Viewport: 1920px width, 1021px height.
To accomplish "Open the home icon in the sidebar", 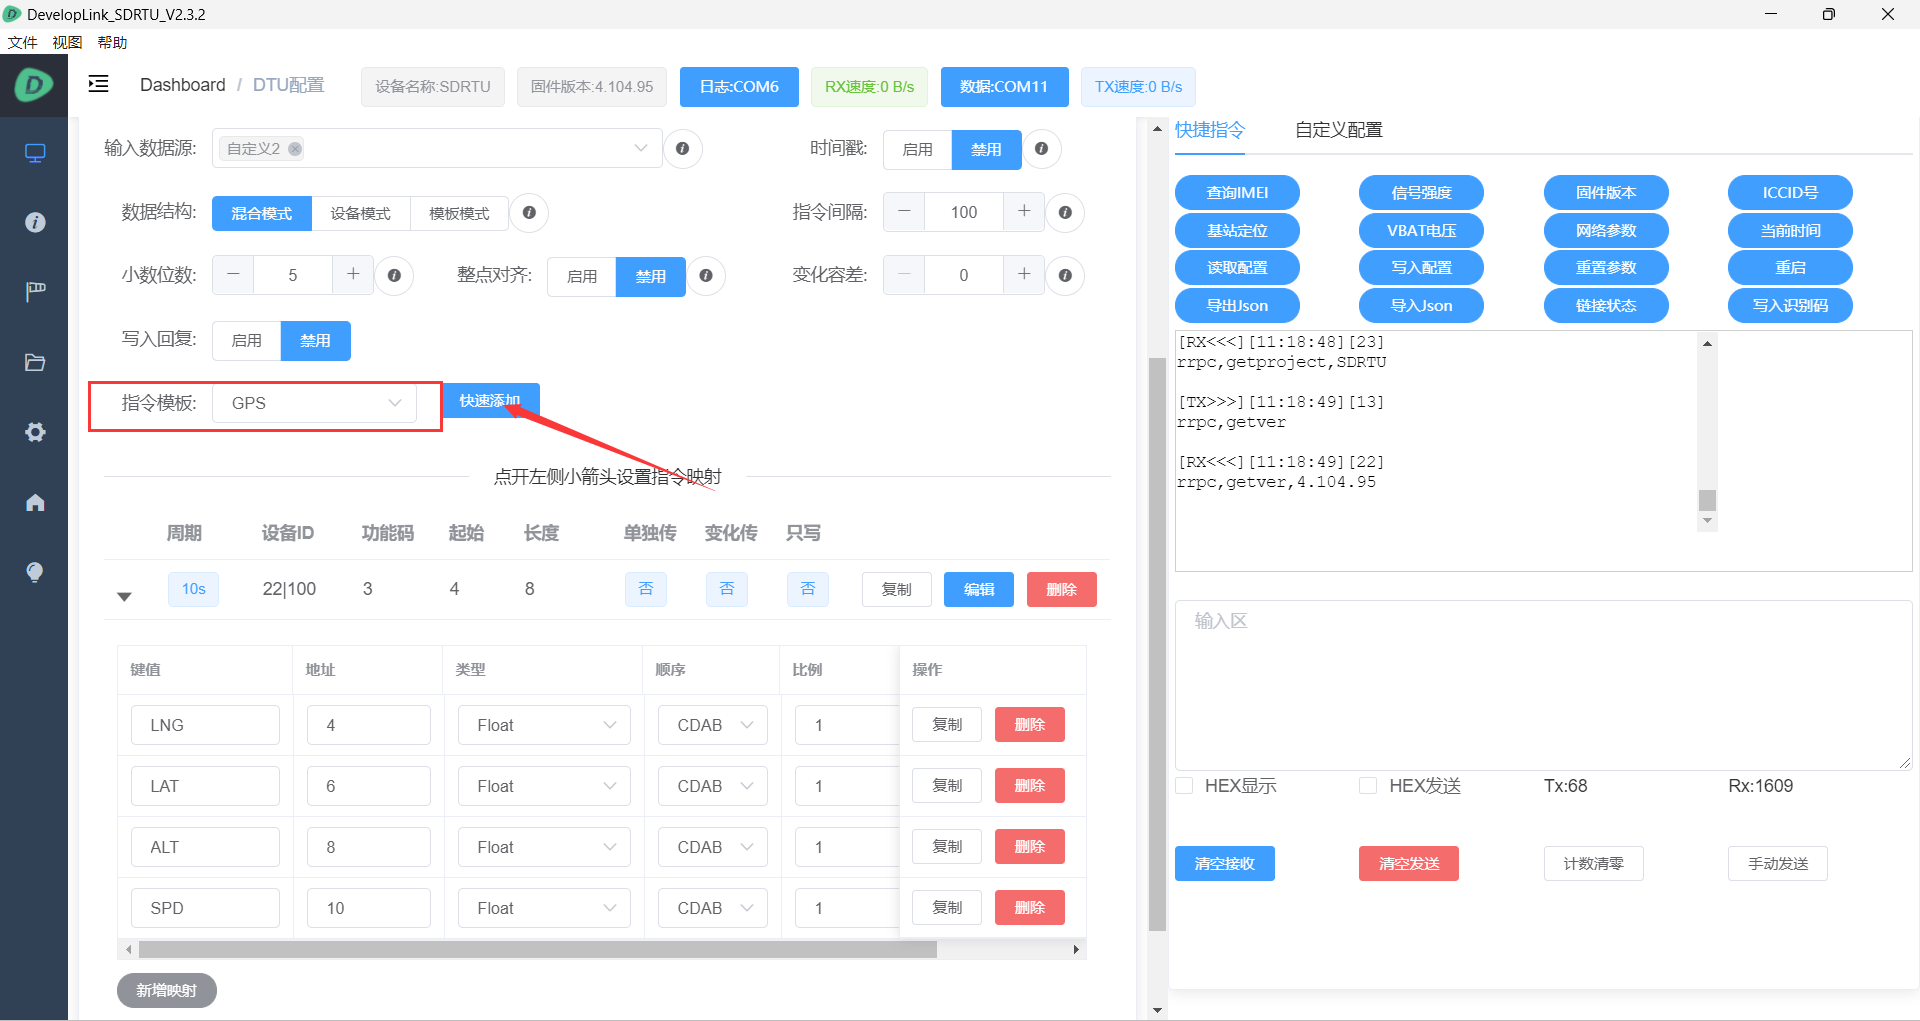I will click(x=35, y=502).
